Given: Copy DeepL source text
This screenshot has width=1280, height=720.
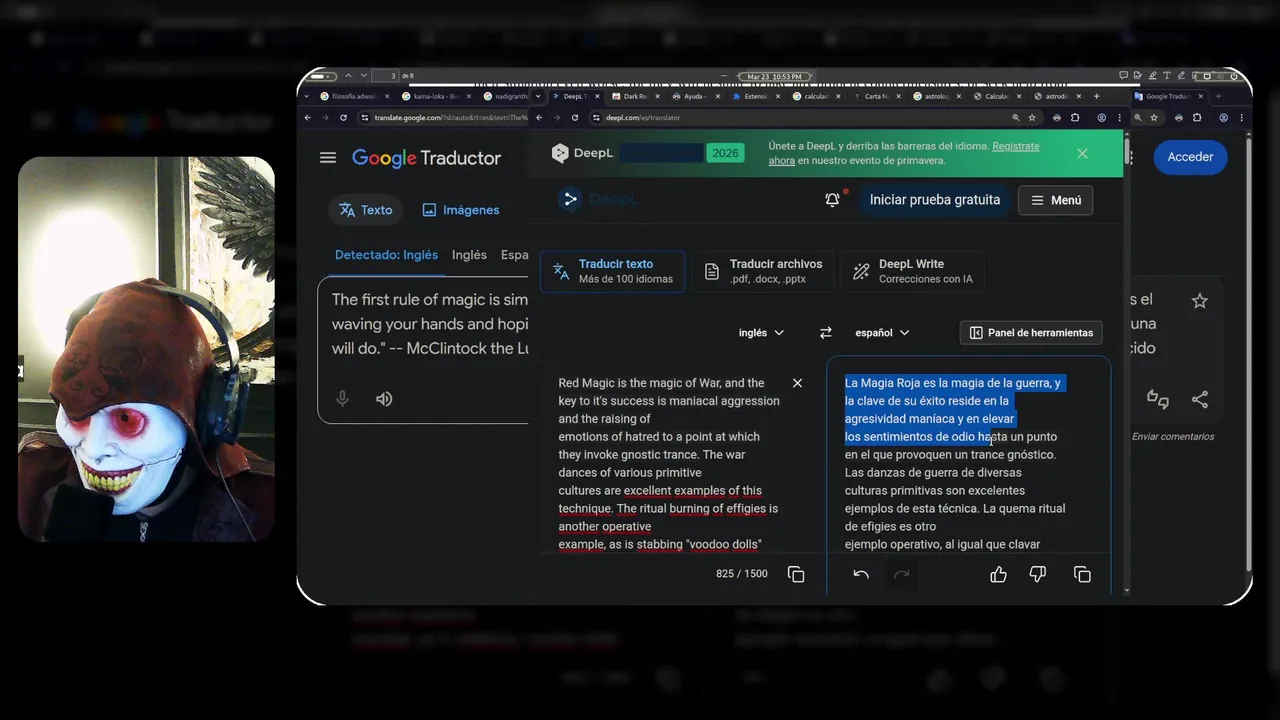Looking at the screenshot, I should coord(796,574).
